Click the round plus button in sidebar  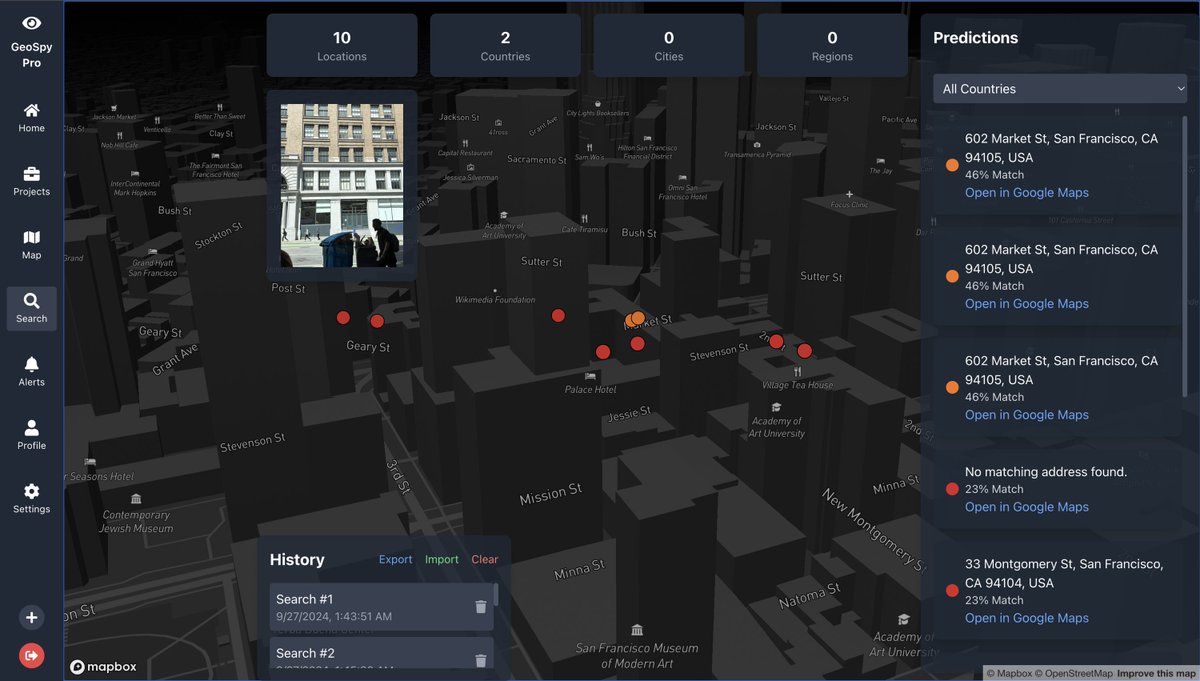point(32,617)
